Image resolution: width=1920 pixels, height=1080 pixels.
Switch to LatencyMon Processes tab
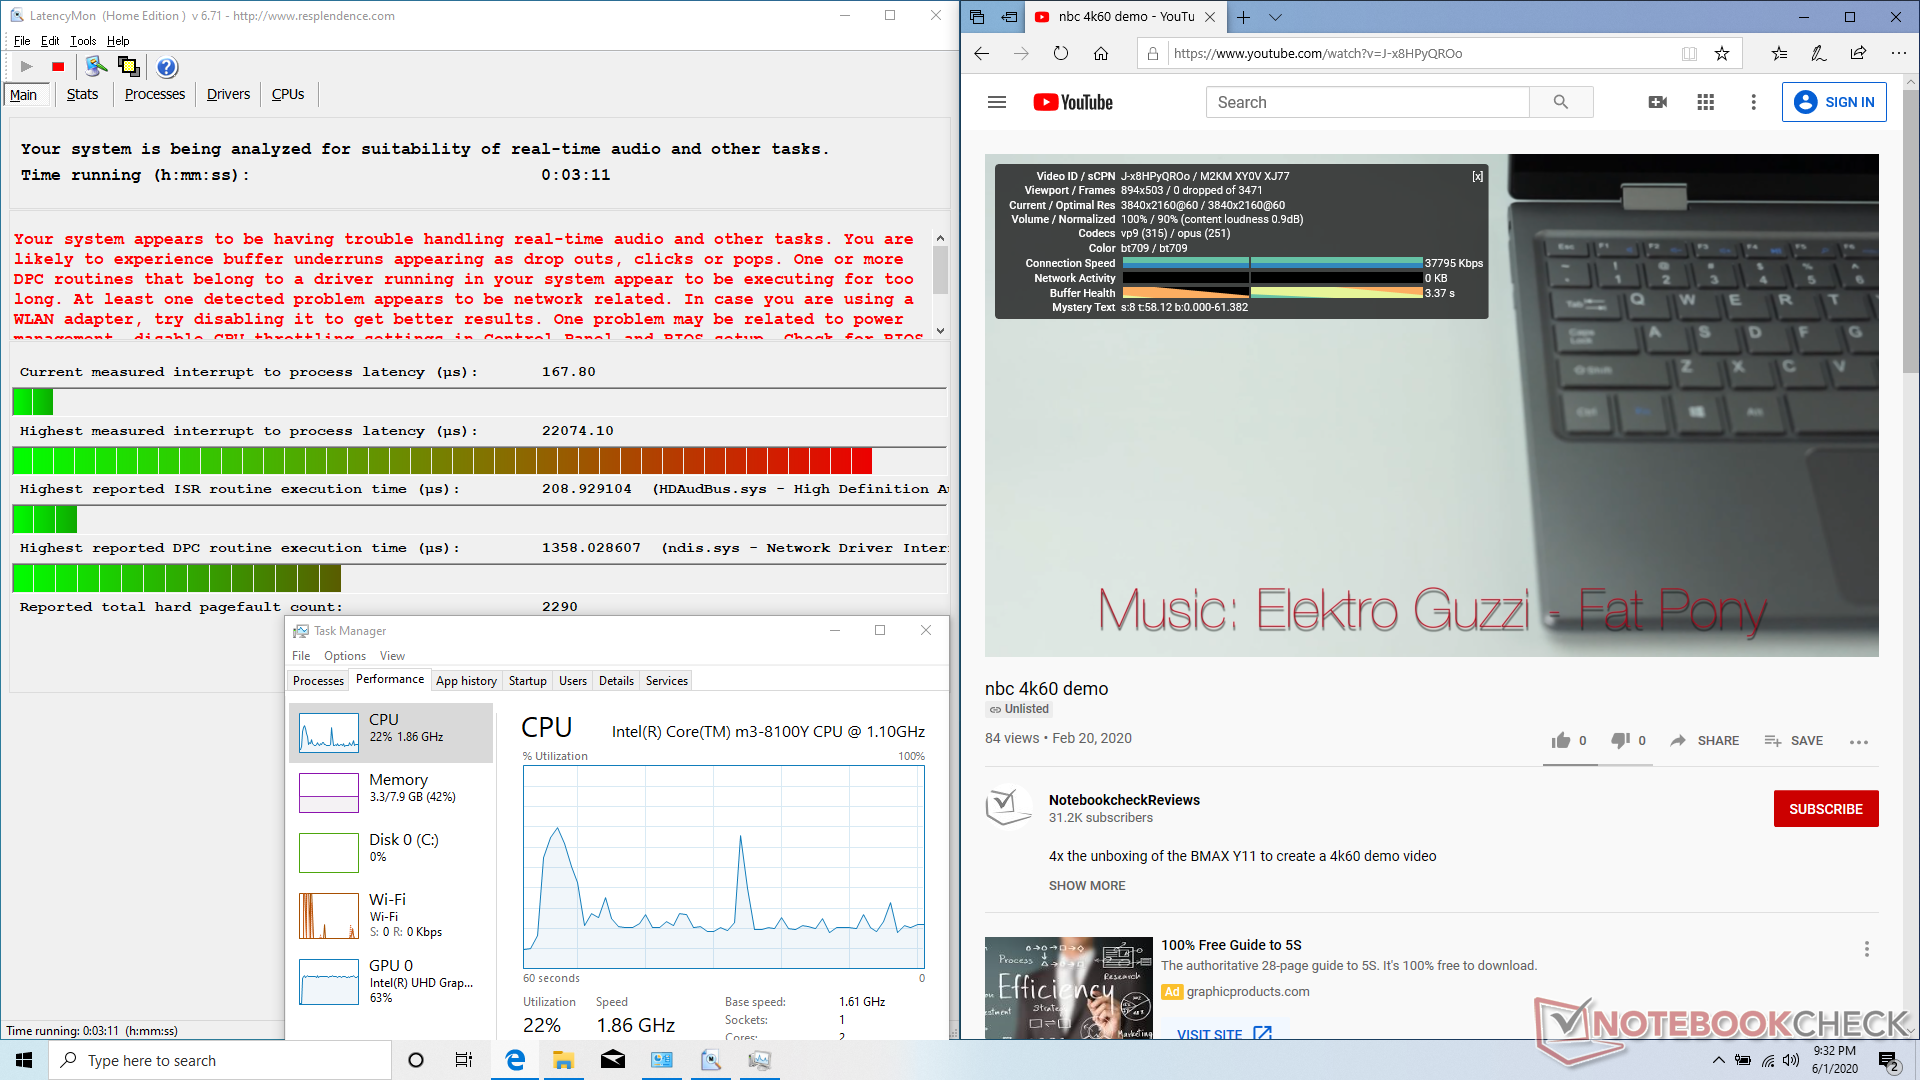[x=155, y=94]
